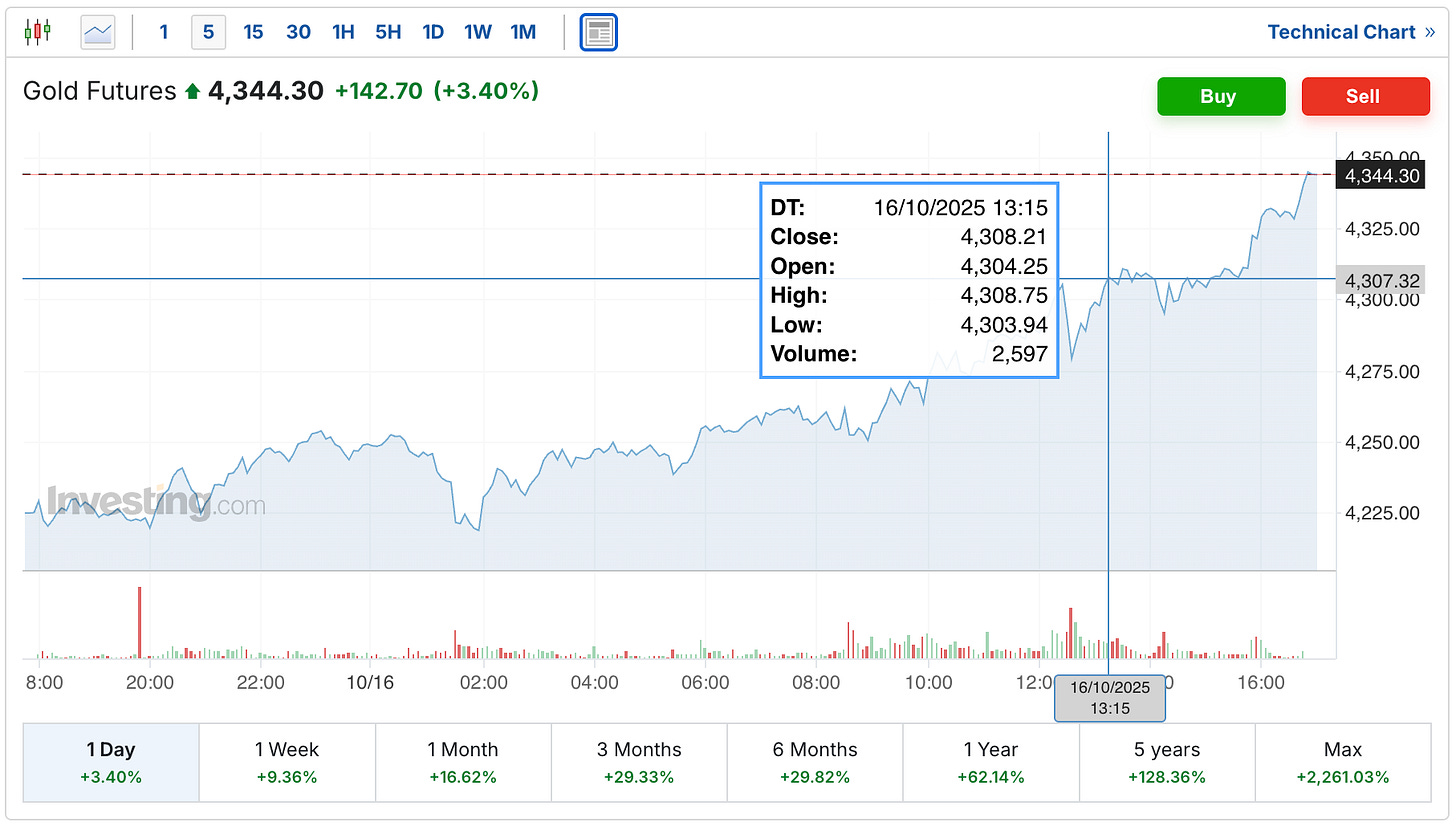Pick the 1D interval
This screenshot has width=1456, height=827.
[x=433, y=32]
